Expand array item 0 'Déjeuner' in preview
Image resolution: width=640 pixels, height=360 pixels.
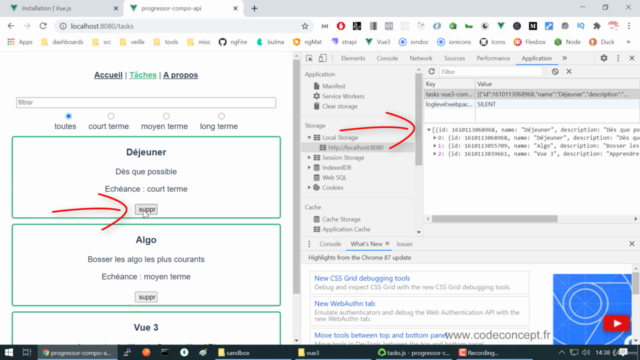[435, 138]
